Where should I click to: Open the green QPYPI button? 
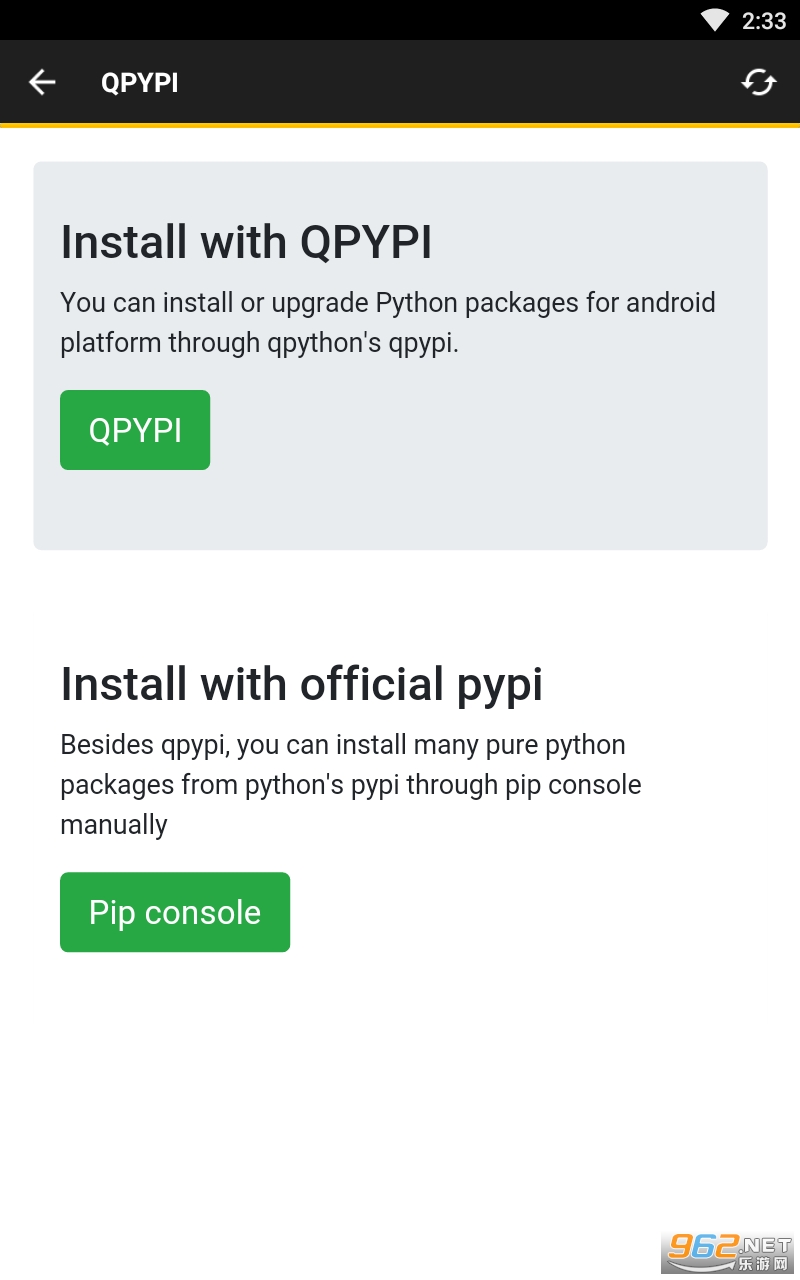coord(135,430)
